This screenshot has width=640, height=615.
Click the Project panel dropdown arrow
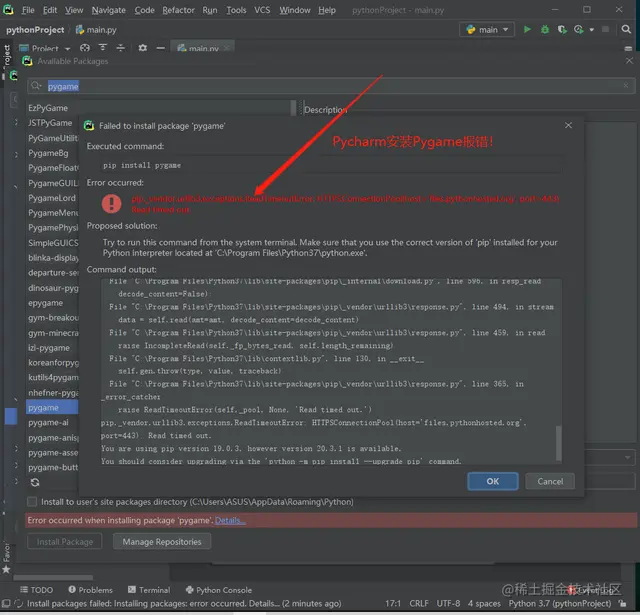click(x=68, y=49)
